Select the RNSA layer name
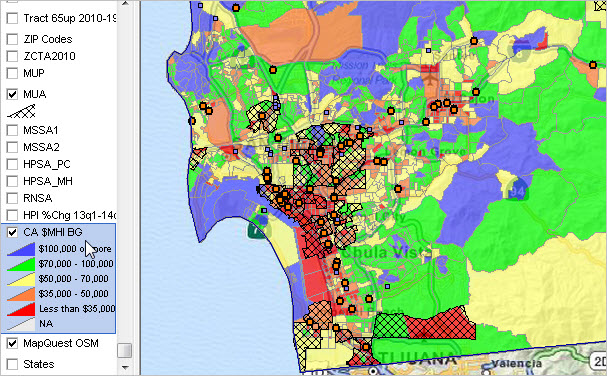The width and height of the screenshot is (607, 376). pyautogui.click(x=38, y=198)
